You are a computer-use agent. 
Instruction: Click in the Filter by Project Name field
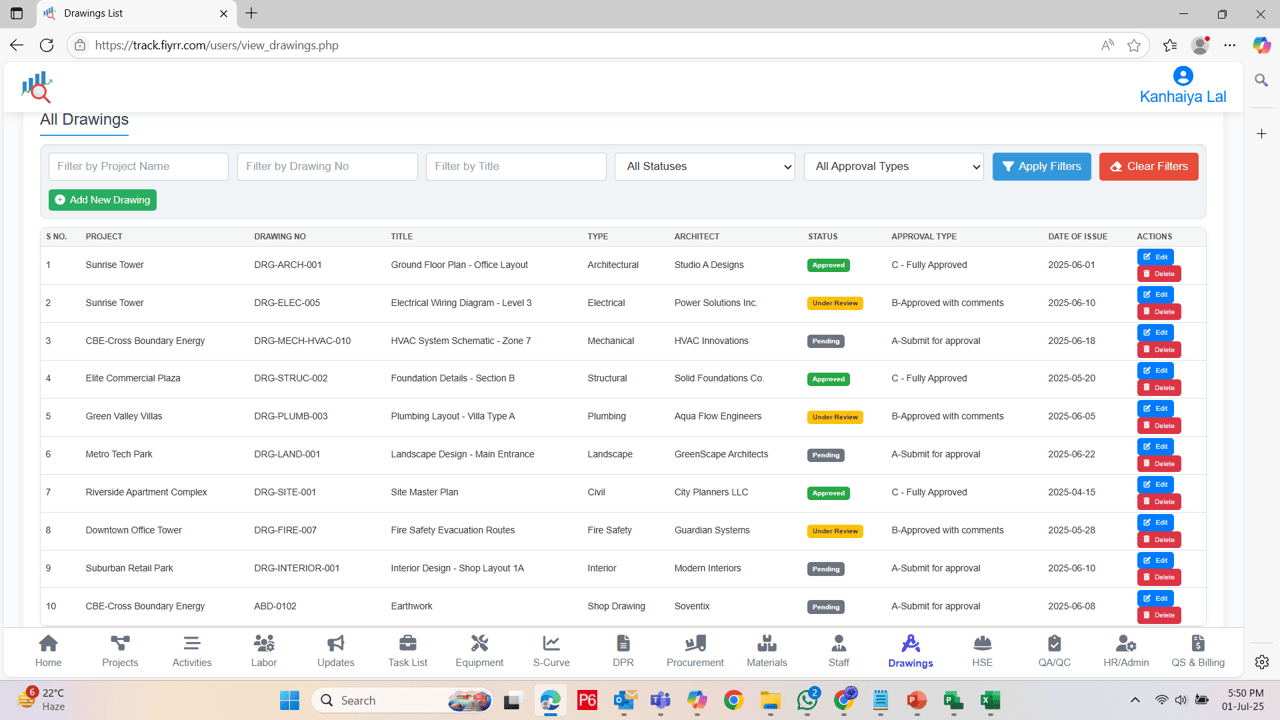pyautogui.click(x=138, y=166)
